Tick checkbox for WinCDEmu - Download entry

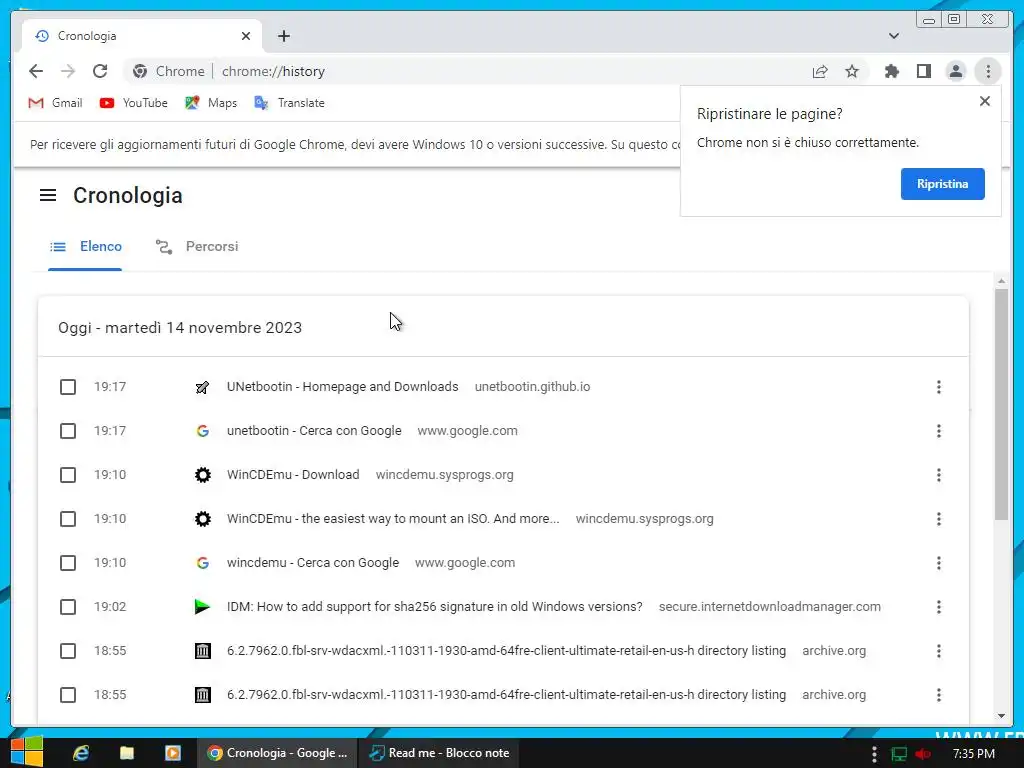pos(68,475)
